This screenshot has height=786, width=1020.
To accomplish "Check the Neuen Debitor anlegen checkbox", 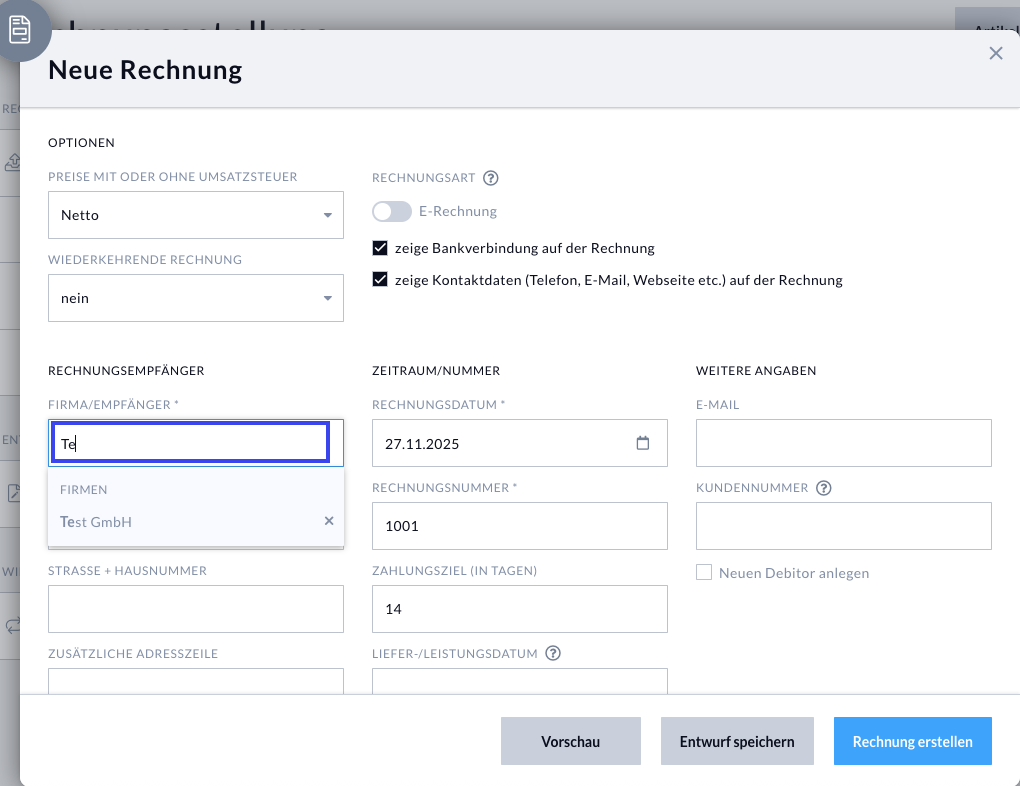I will pyautogui.click(x=704, y=573).
